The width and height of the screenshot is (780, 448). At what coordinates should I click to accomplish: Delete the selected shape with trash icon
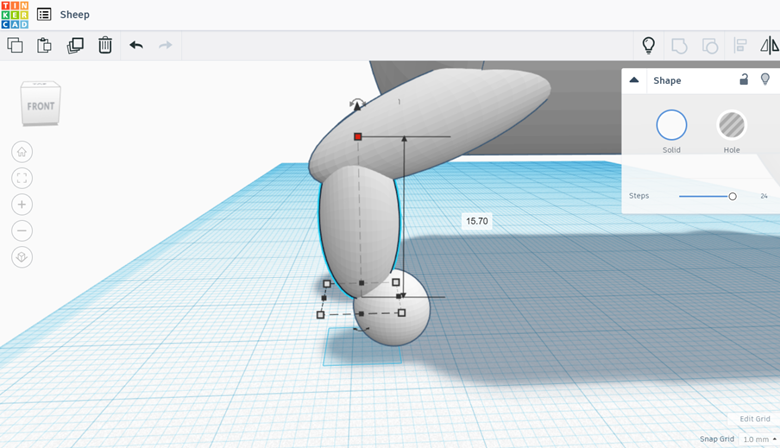[x=105, y=45]
